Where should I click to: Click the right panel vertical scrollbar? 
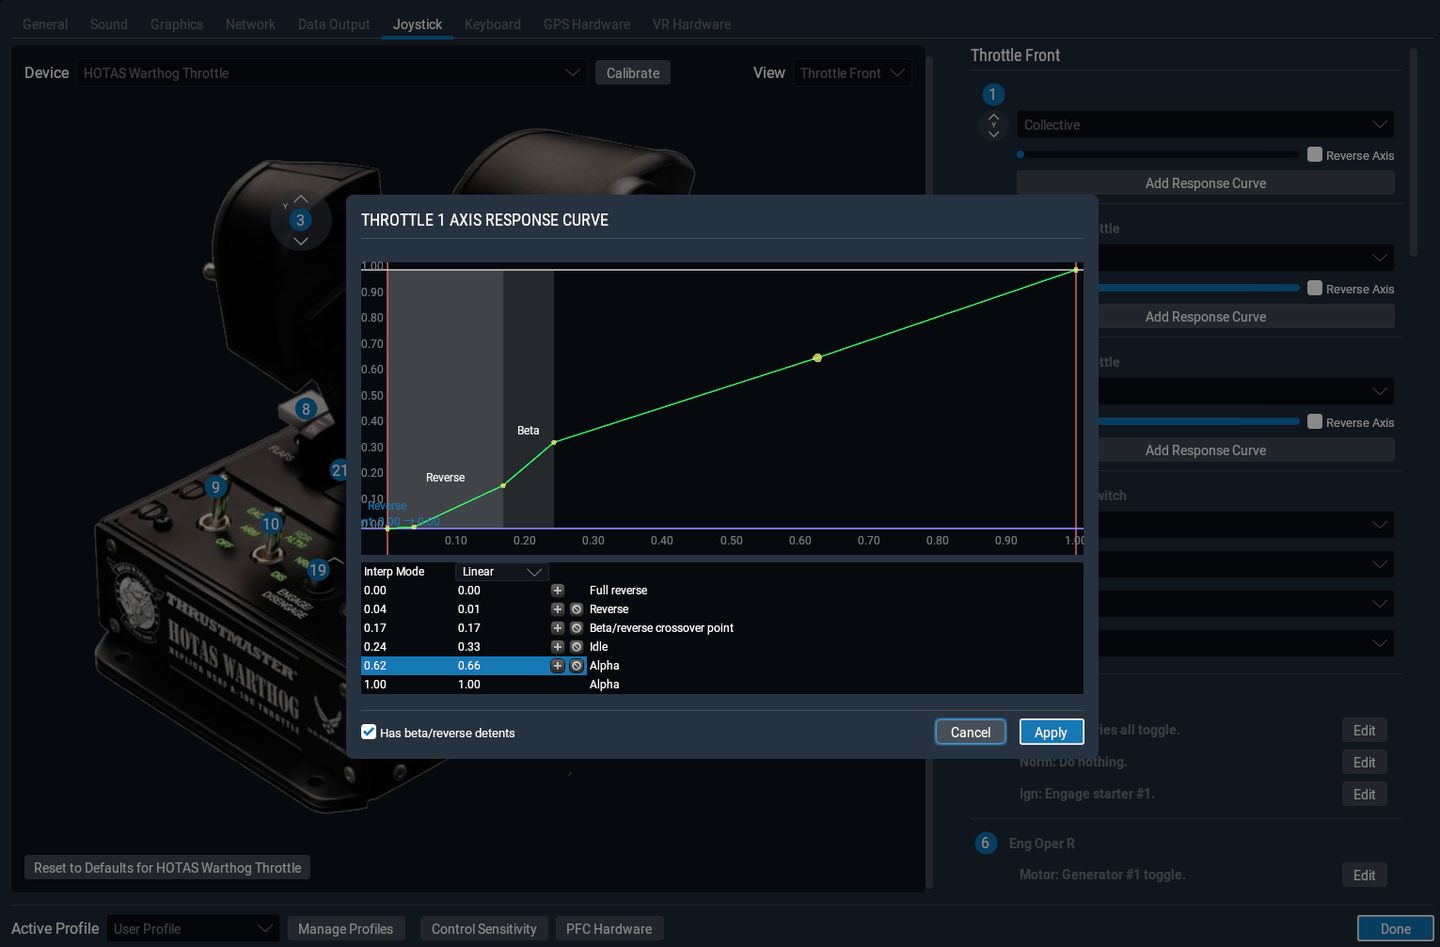[x=1413, y=152]
